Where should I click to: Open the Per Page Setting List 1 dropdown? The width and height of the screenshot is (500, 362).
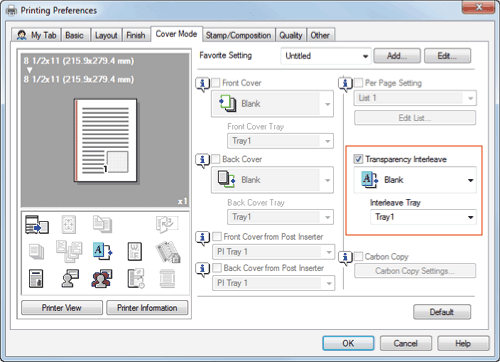(x=415, y=98)
